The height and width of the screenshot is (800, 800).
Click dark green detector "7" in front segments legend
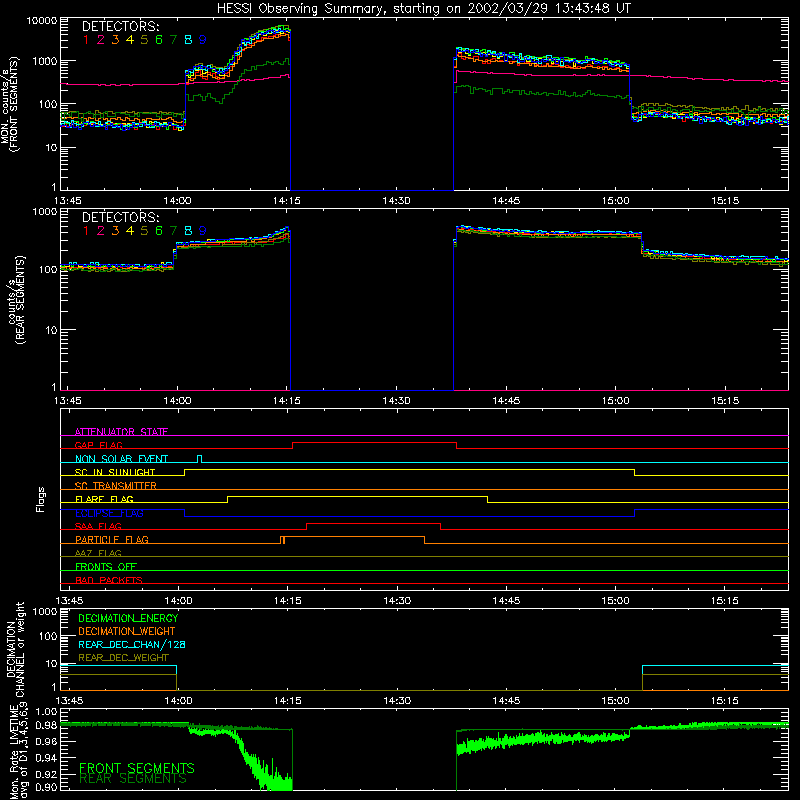173,40
